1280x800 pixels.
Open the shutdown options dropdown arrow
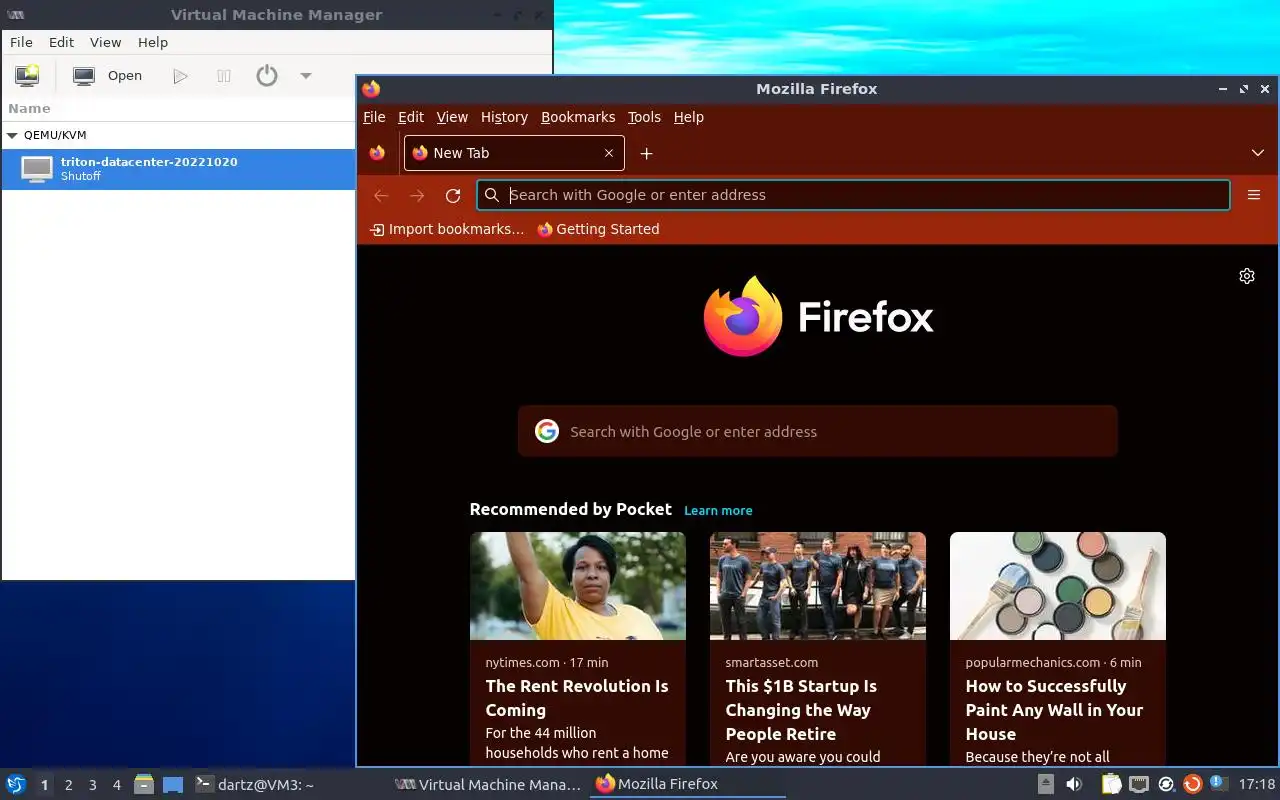(306, 76)
